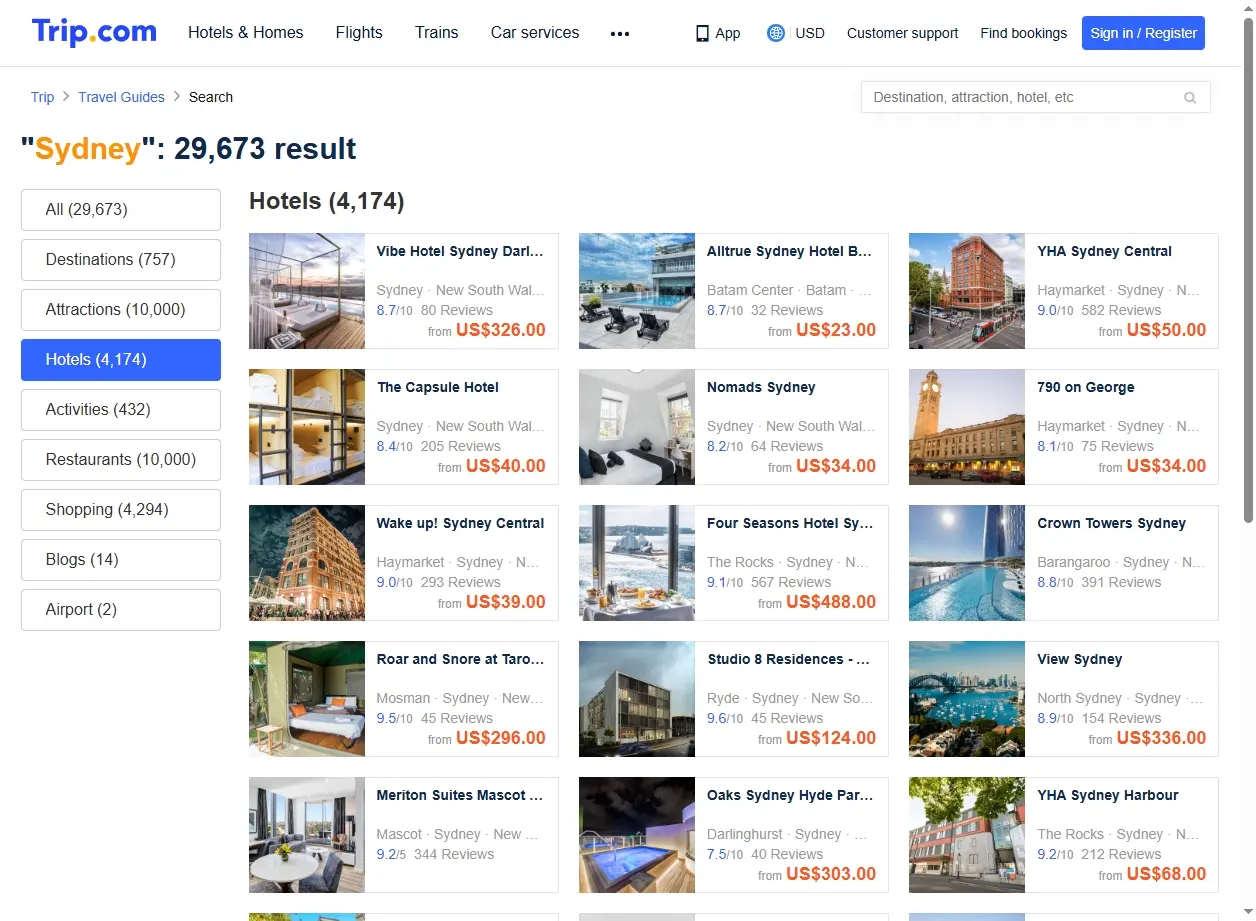Click the Trip.com logo
Screen dimensions: 1256x921
[94, 32]
